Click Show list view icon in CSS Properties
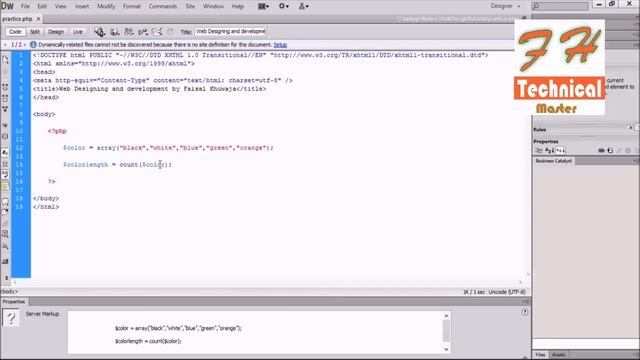The height and width of the screenshot is (360, 640). pos(550,151)
